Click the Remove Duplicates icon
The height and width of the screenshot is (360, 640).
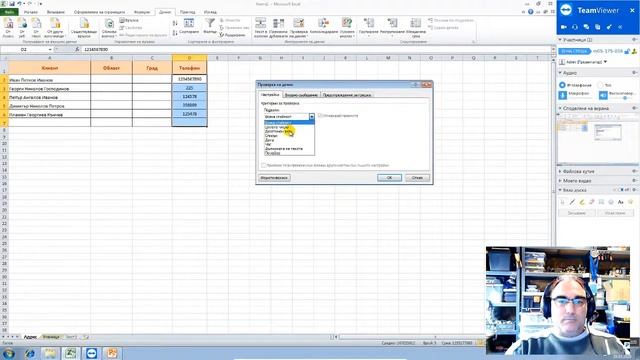pyautogui.click(x=278, y=24)
